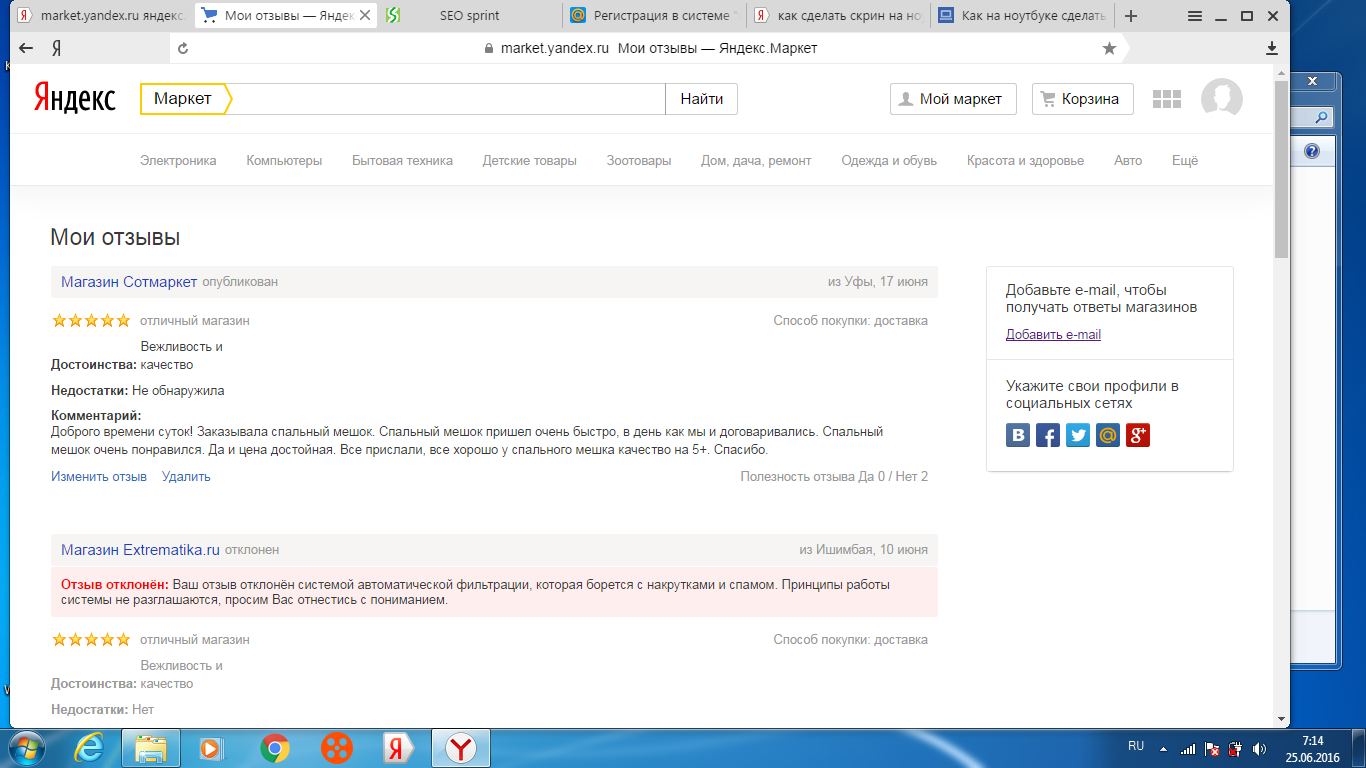Viewport: 1366px width, 768px height.
Task: Switch to Регистрация в системе tab
Action: pos(654,16)
